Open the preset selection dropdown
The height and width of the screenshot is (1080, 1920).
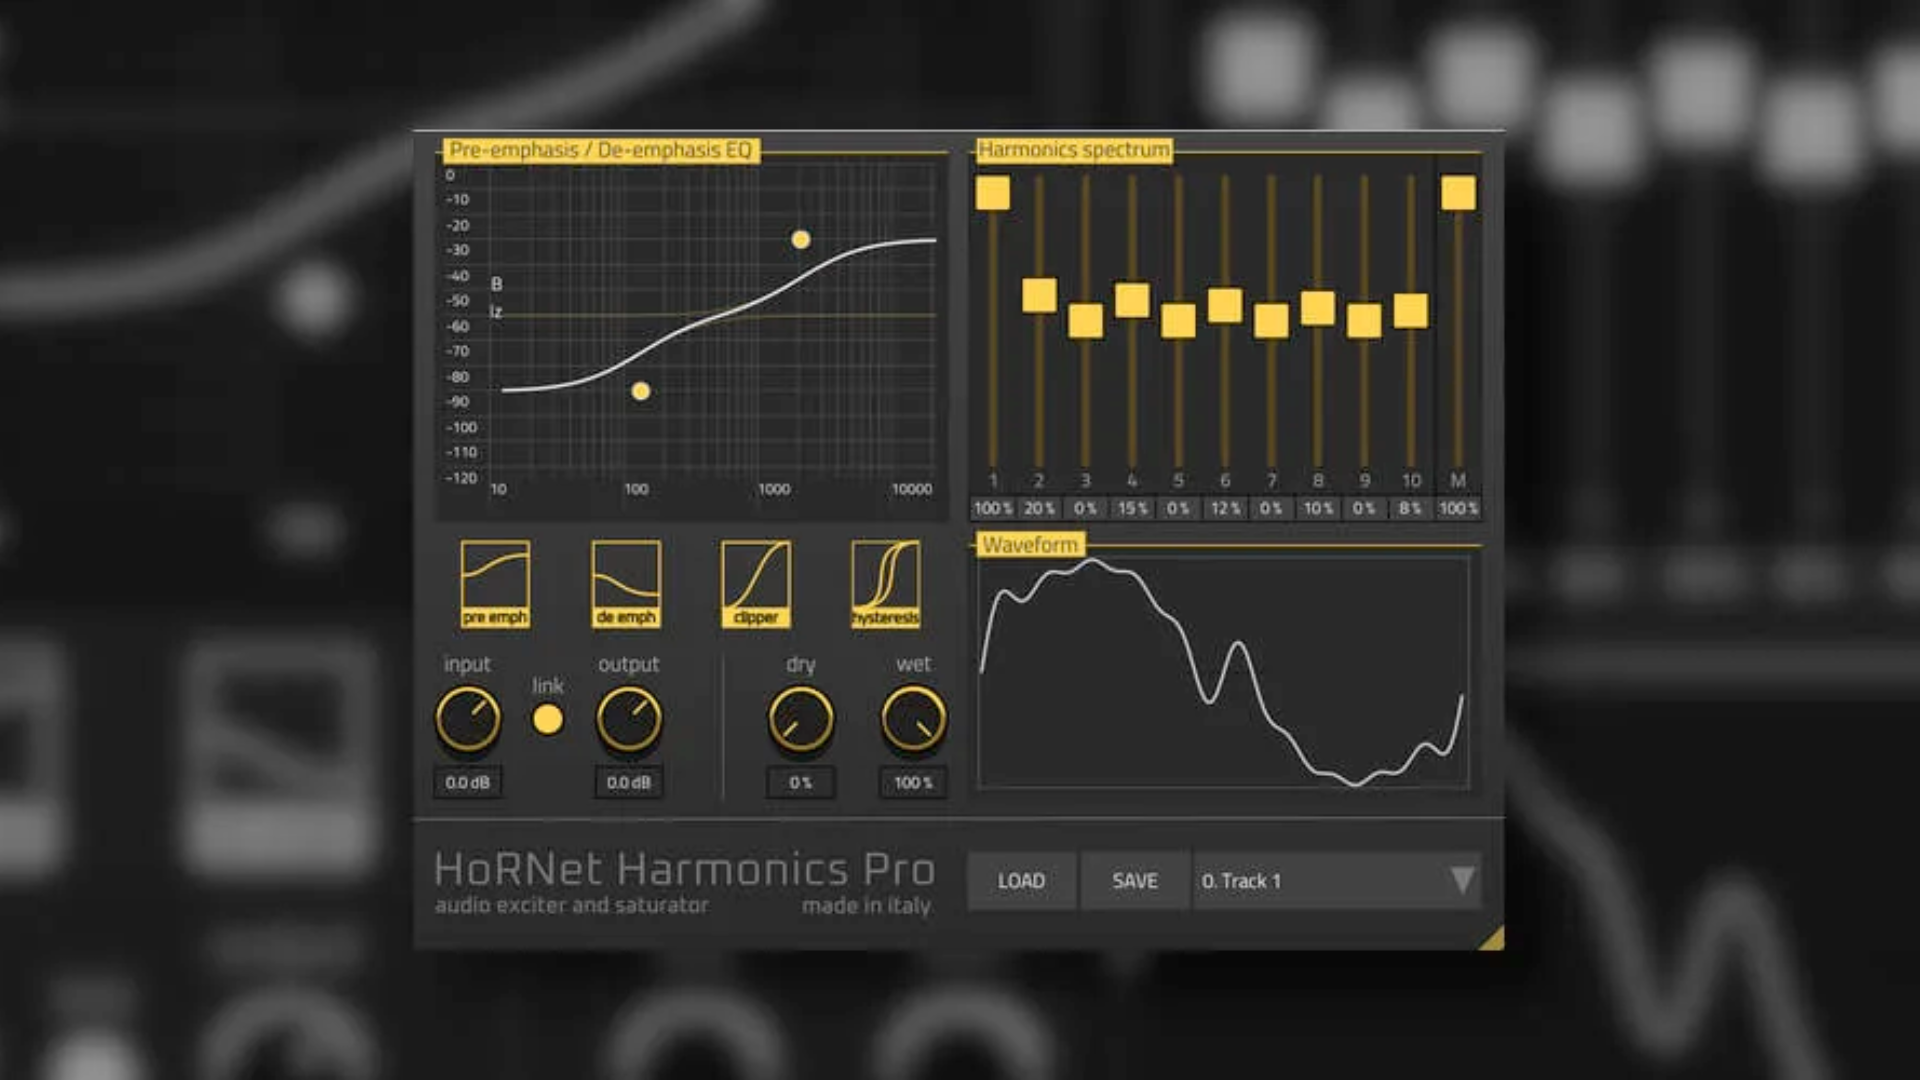coord(1335,881)
